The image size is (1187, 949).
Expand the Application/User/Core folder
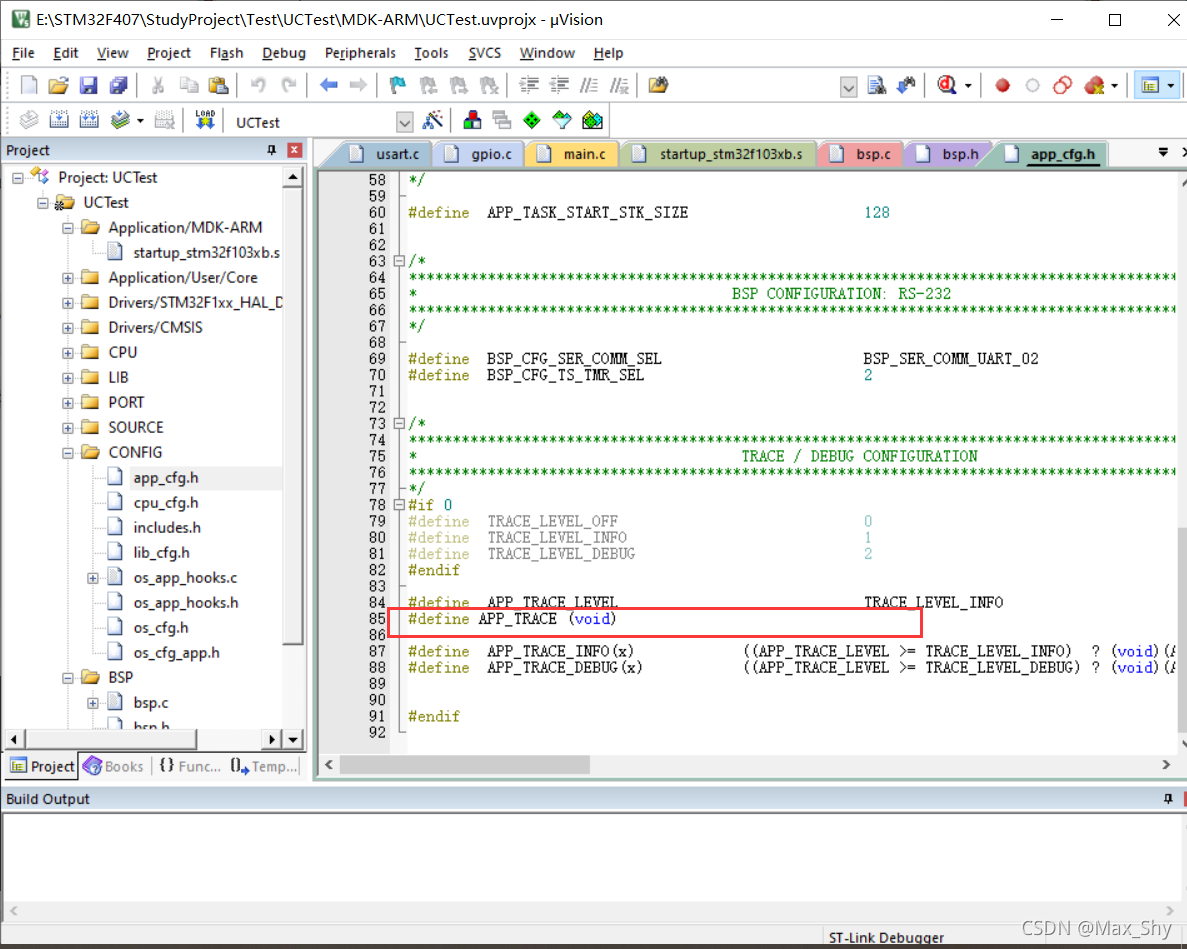(67, 278)
